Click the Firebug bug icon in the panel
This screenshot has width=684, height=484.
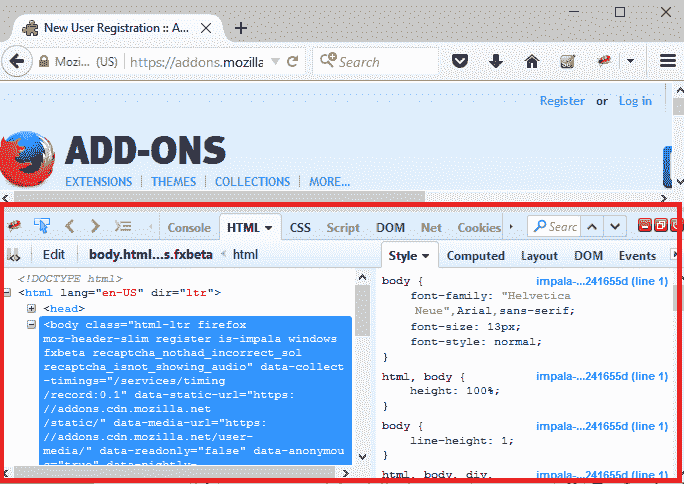coord(14,226)
